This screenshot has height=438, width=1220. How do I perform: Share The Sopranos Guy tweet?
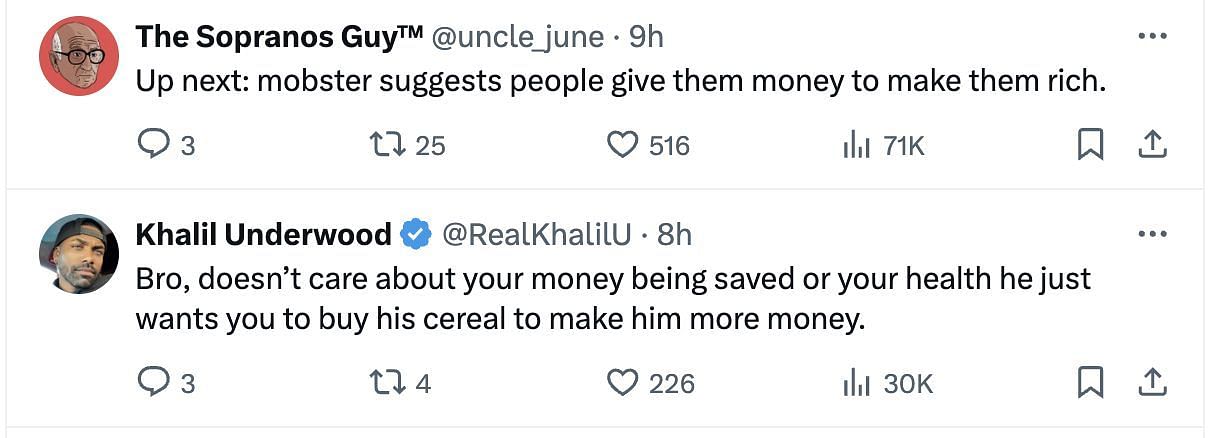(1152, 146)
